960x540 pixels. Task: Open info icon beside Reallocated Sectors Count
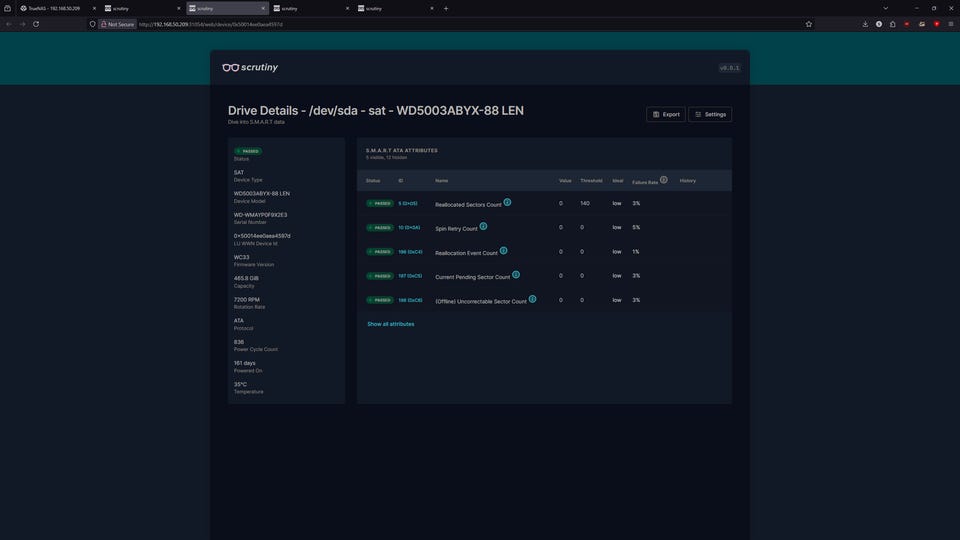pos(507,202)
